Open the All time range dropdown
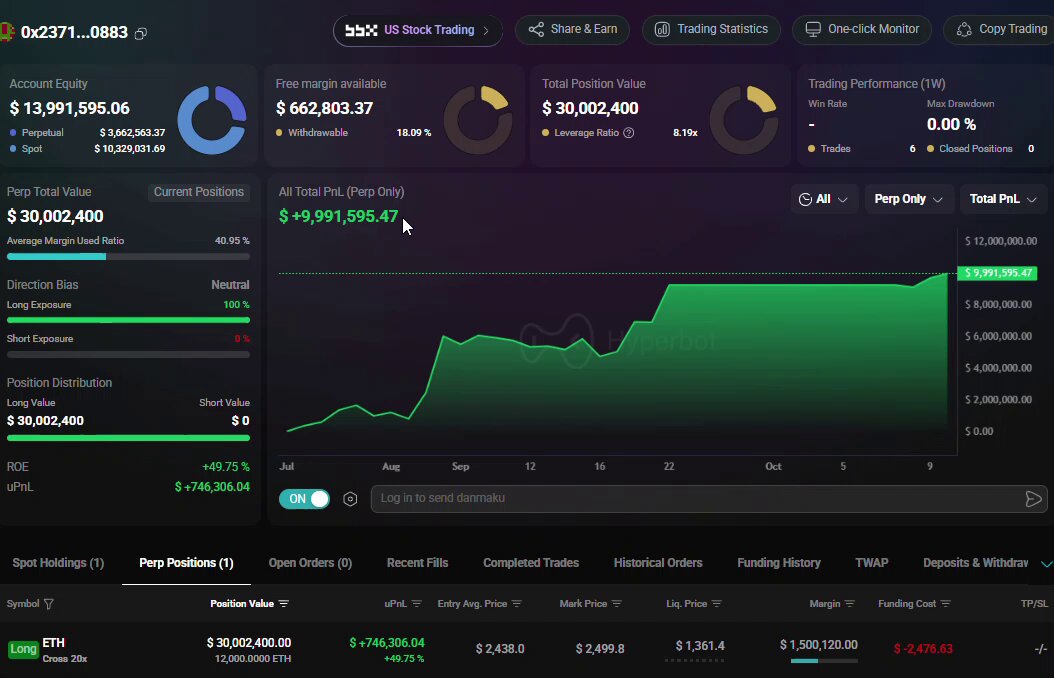This screenshot has width=1054, height=678. pyautogui.click(x=823, y=199)
